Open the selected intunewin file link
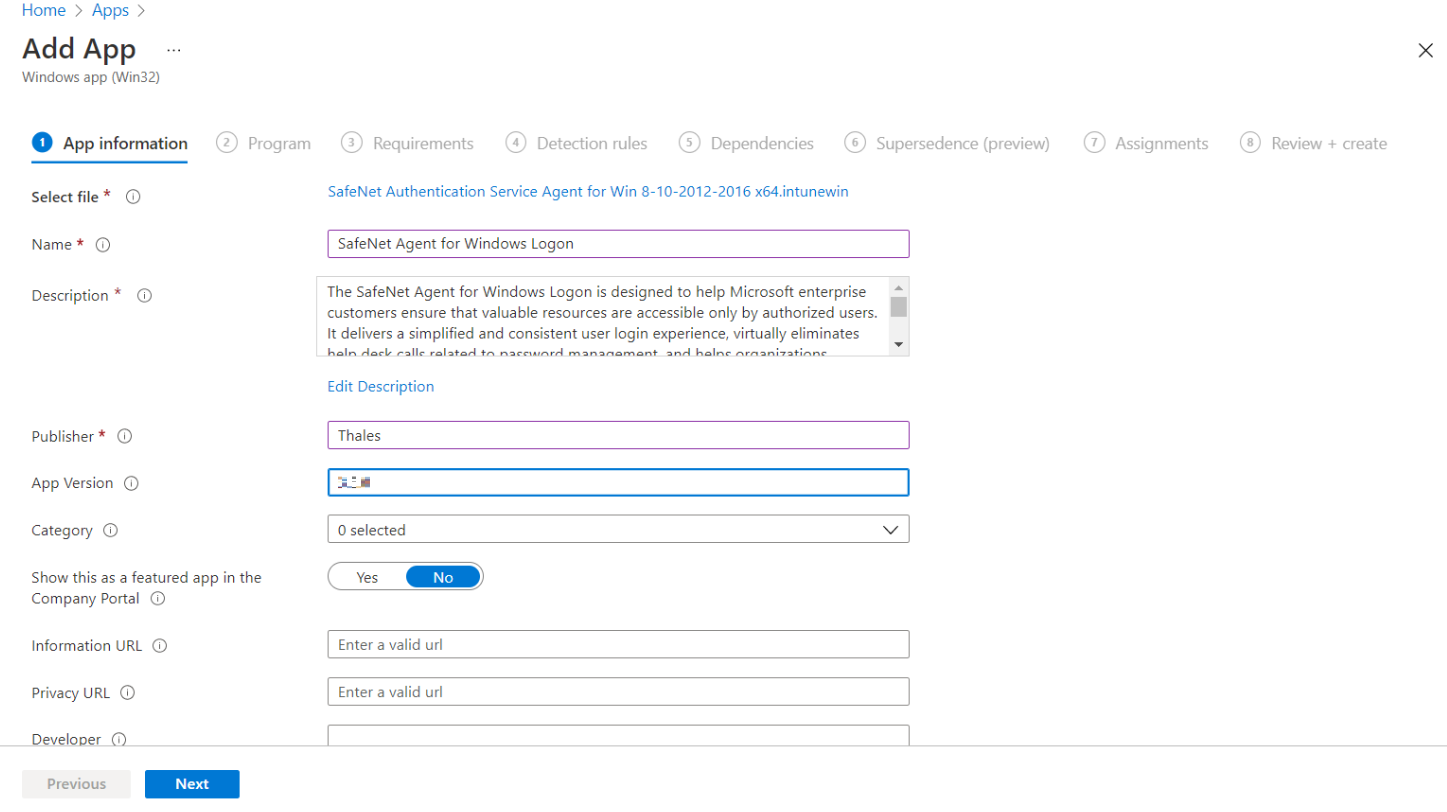Screen dimensions: 1447x812 click(588, 191)
